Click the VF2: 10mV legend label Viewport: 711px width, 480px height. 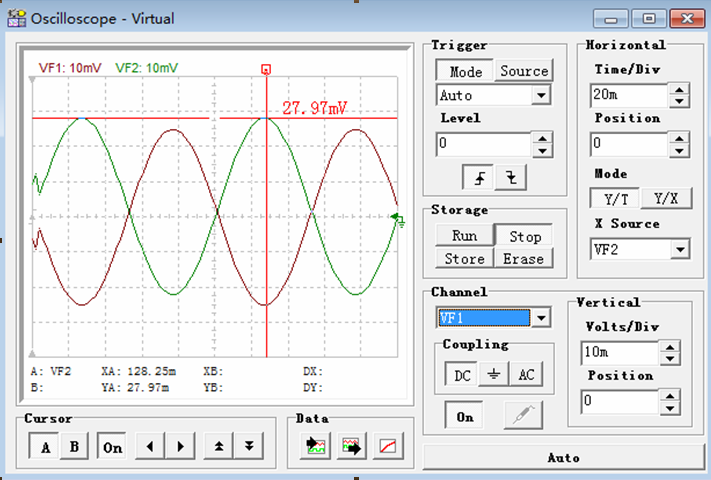click(147, 68)
